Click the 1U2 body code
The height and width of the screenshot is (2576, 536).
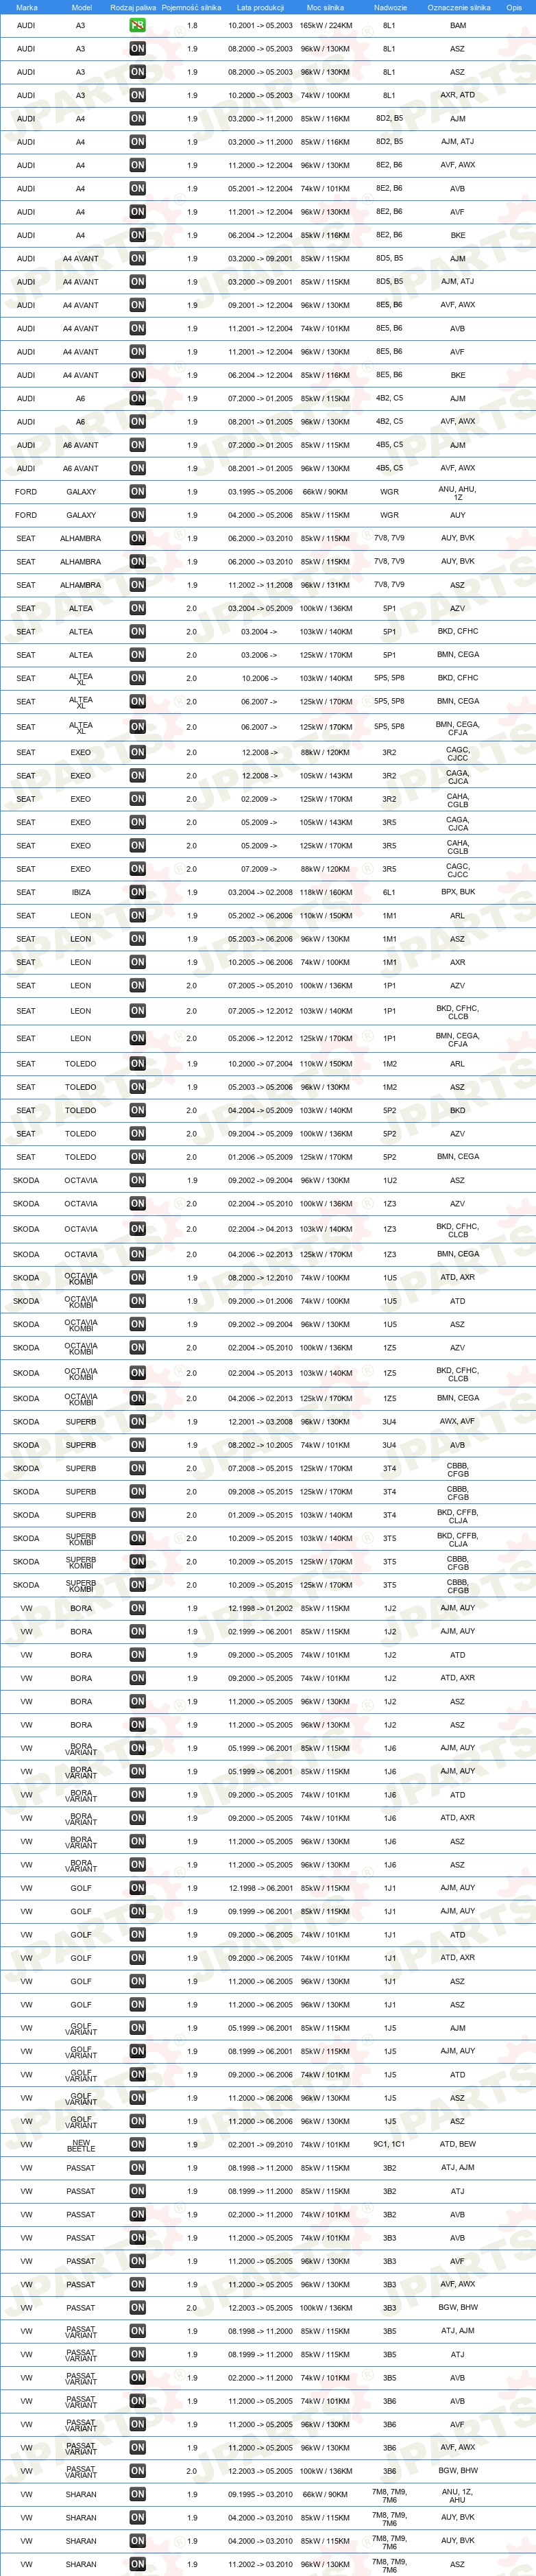tap(390, 1181)
